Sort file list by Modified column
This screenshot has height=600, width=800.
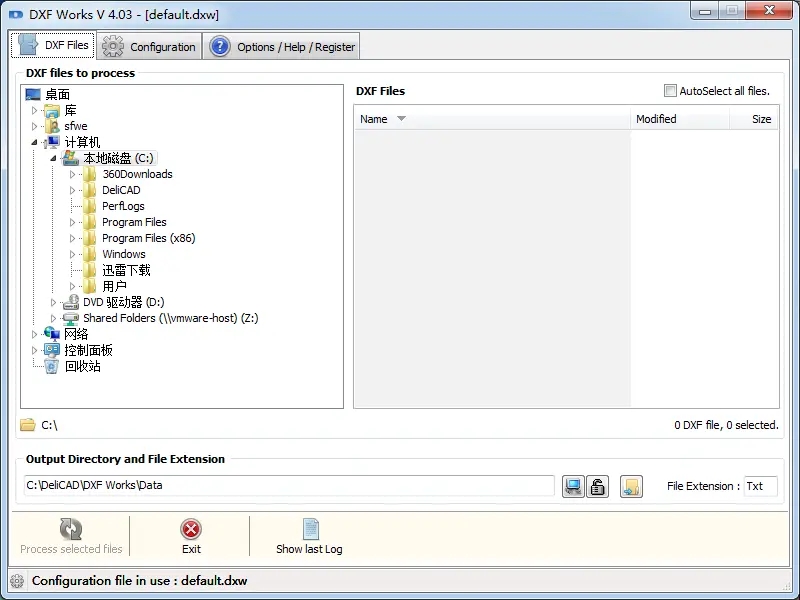pos(680,119)
